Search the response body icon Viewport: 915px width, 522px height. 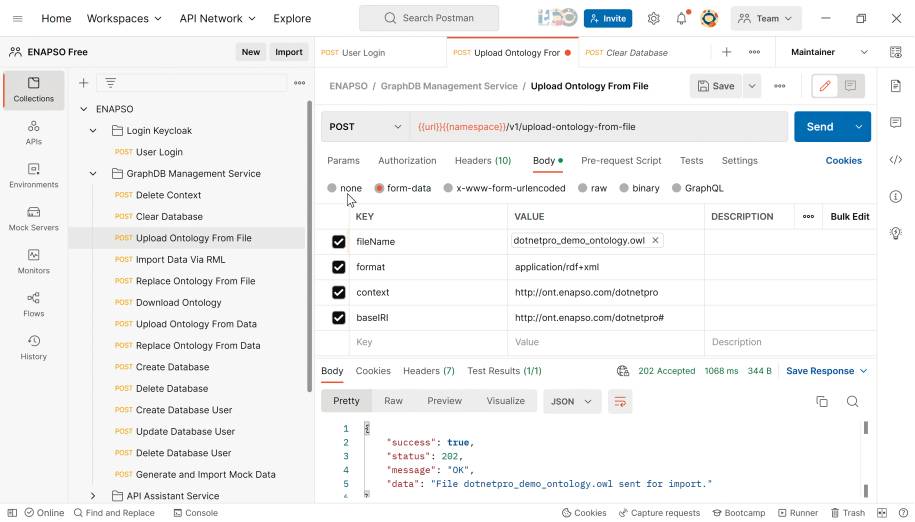[x=853, y=401]
